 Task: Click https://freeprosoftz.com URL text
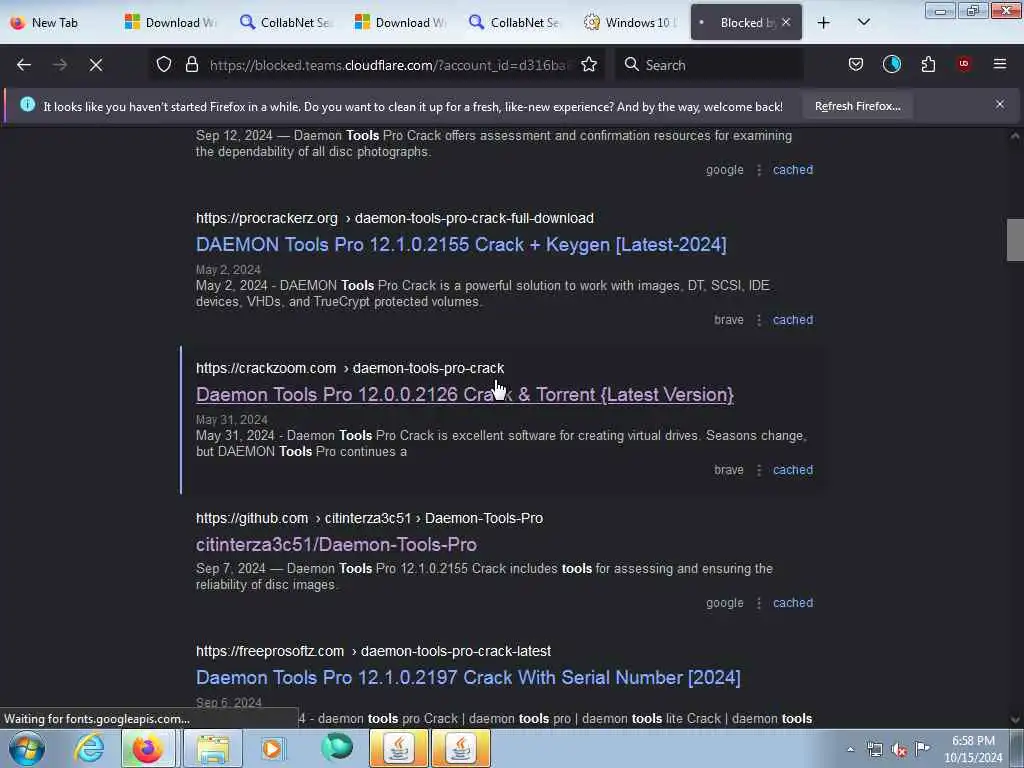pos(270,651)
